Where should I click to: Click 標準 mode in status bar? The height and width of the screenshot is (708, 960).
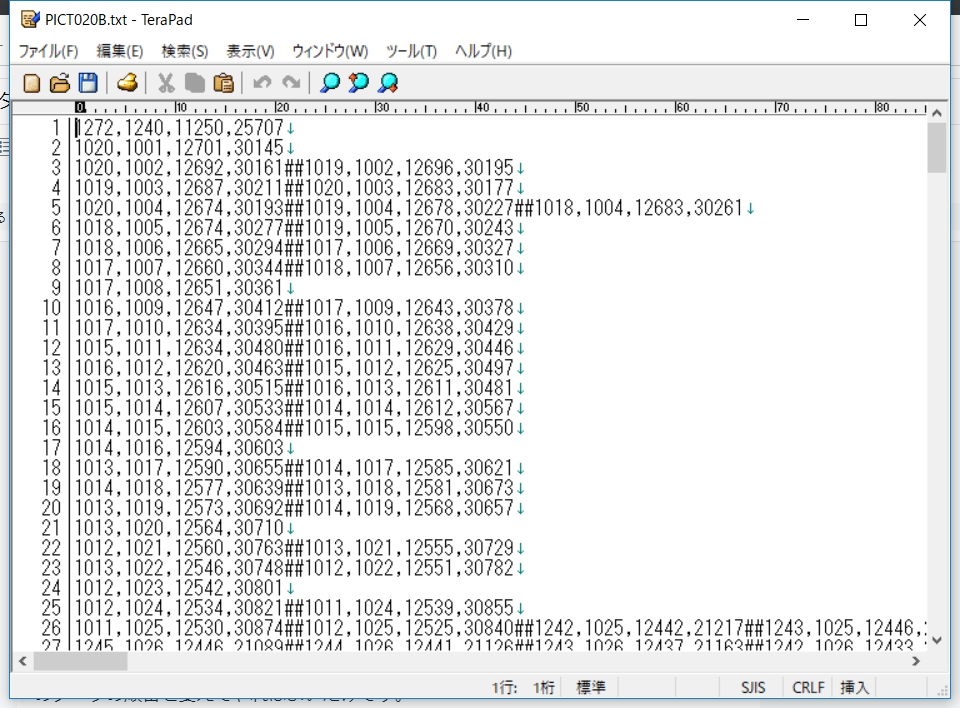591,687
